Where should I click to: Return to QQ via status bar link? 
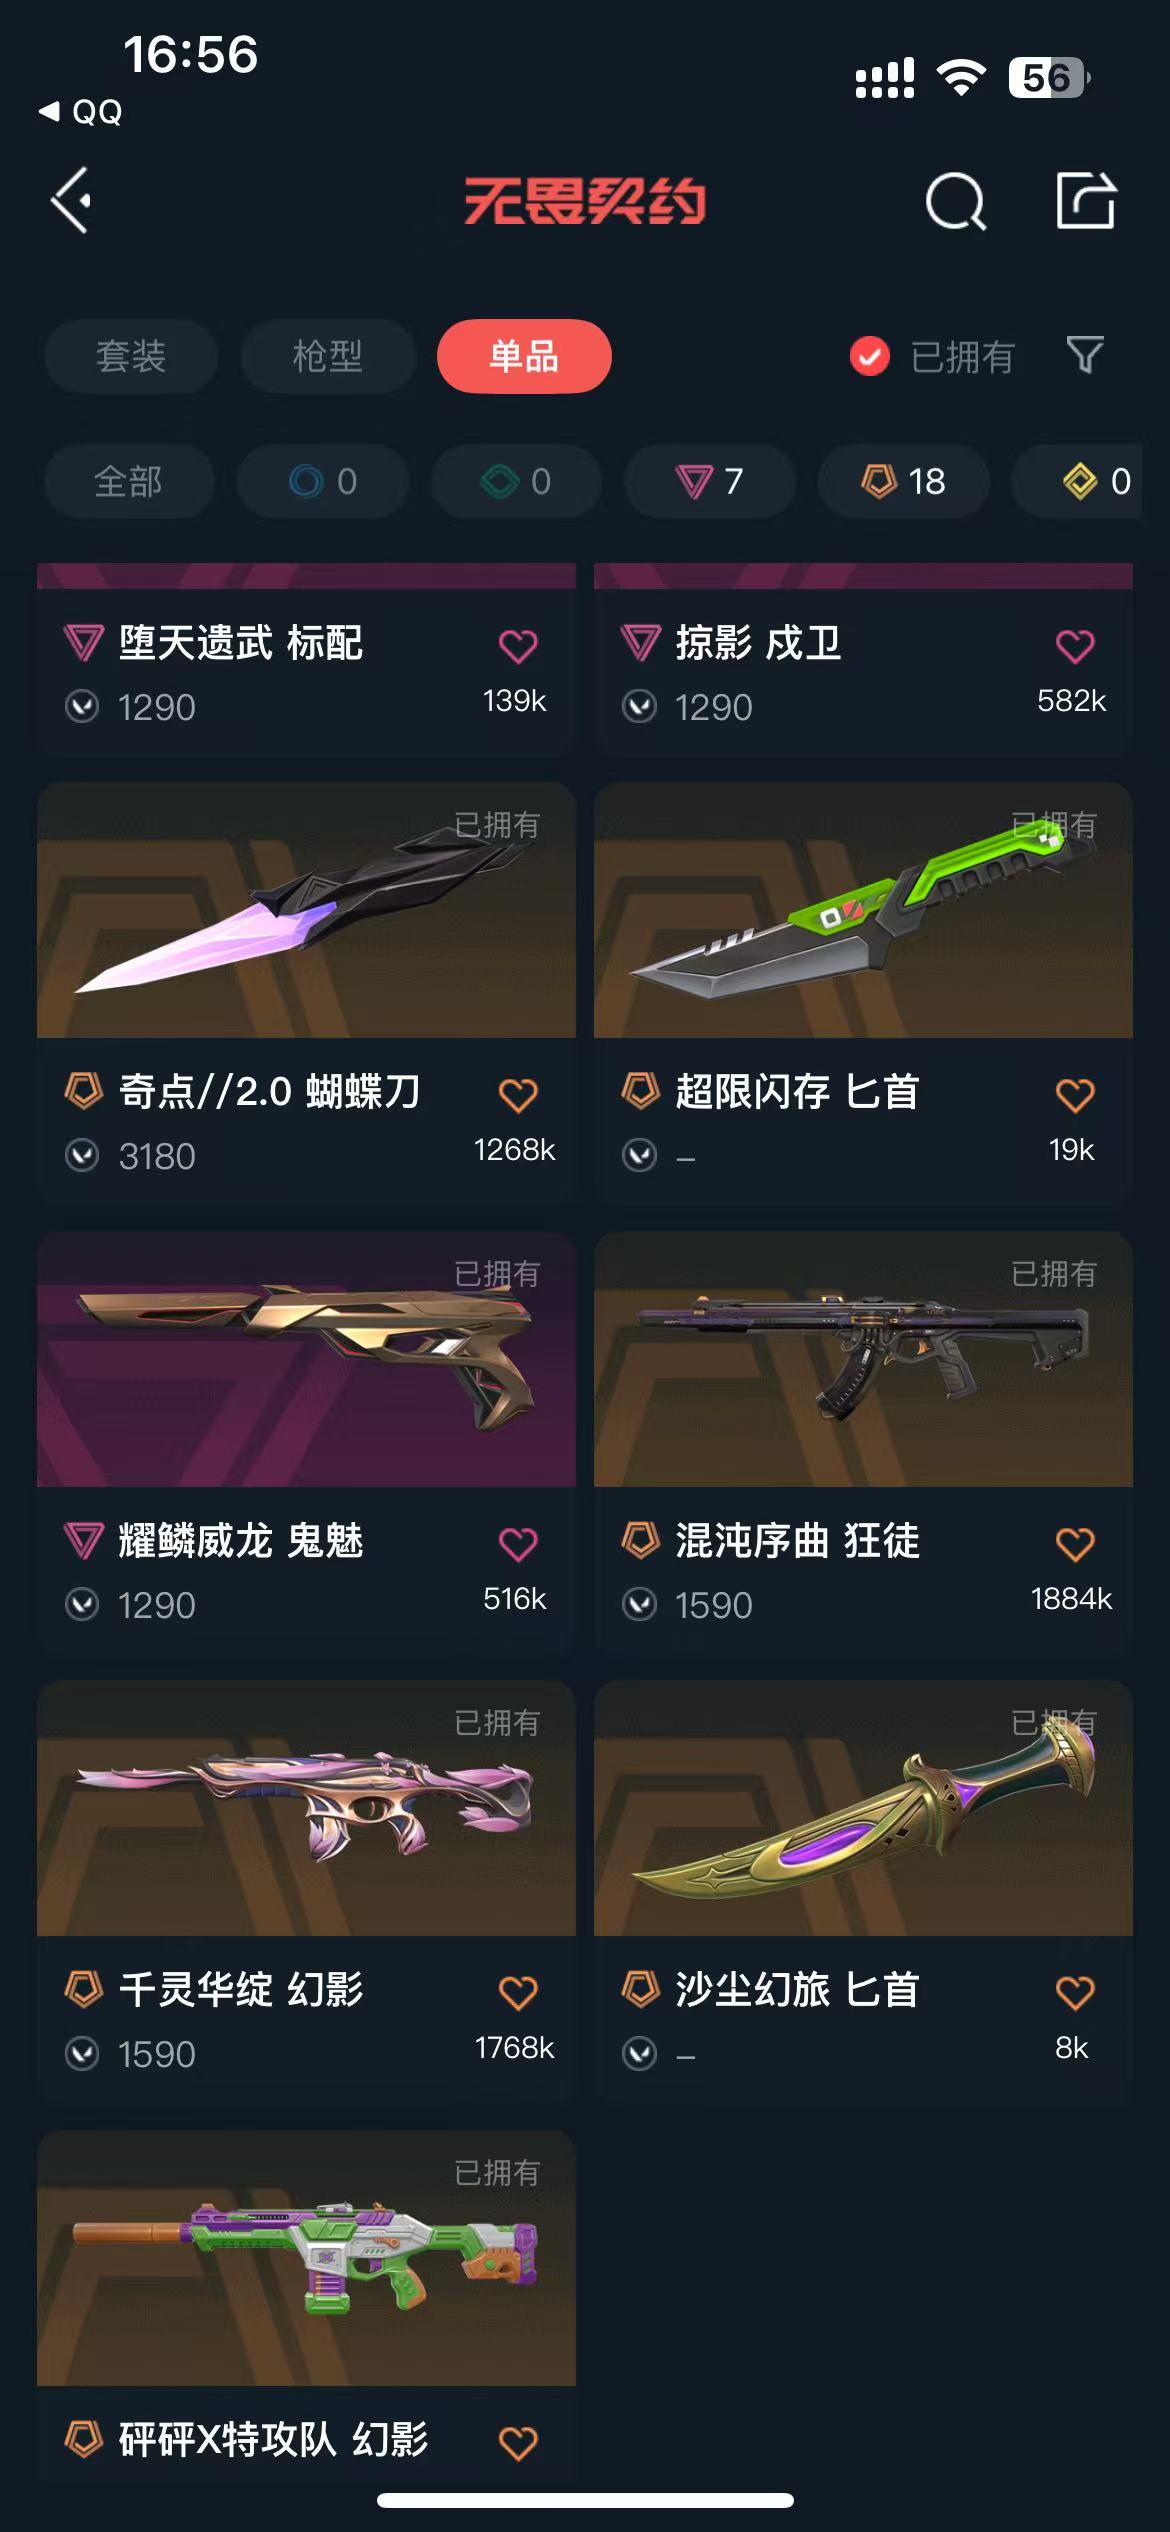81,111
